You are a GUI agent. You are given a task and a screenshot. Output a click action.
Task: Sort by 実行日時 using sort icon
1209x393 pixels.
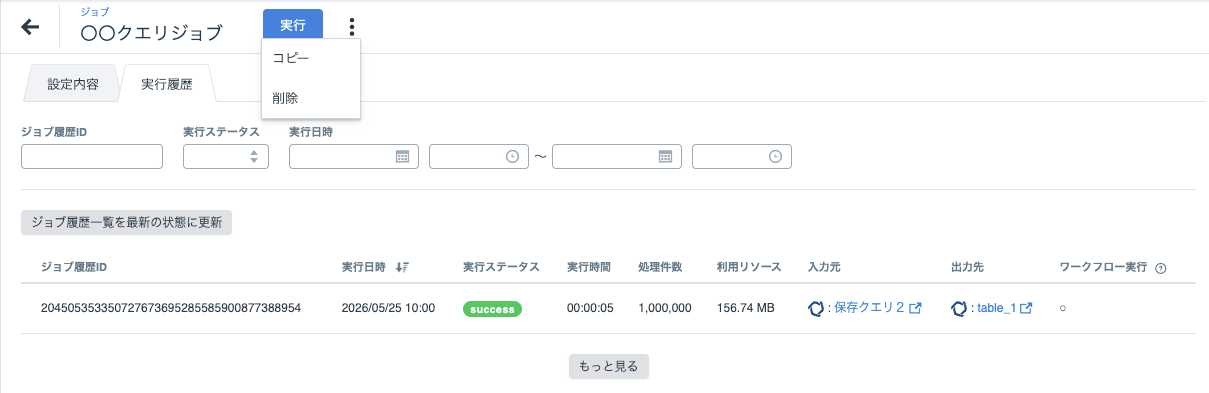tap(403, 267)
